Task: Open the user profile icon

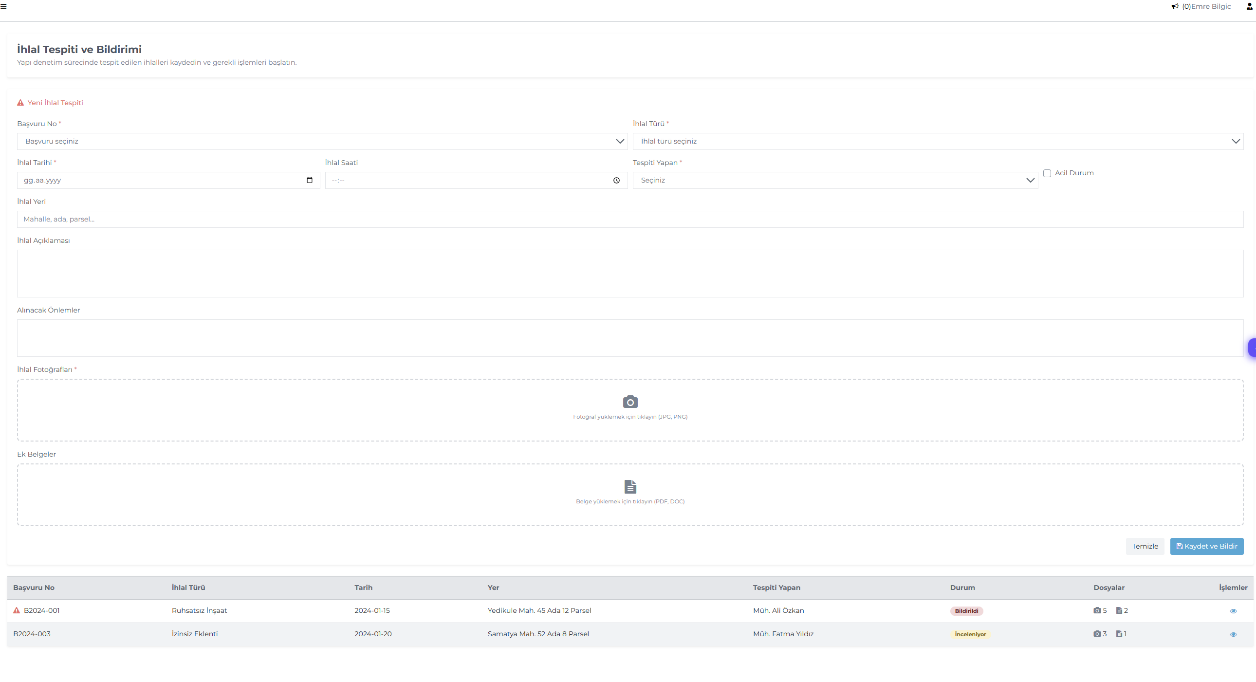Action: (1249, 6)
